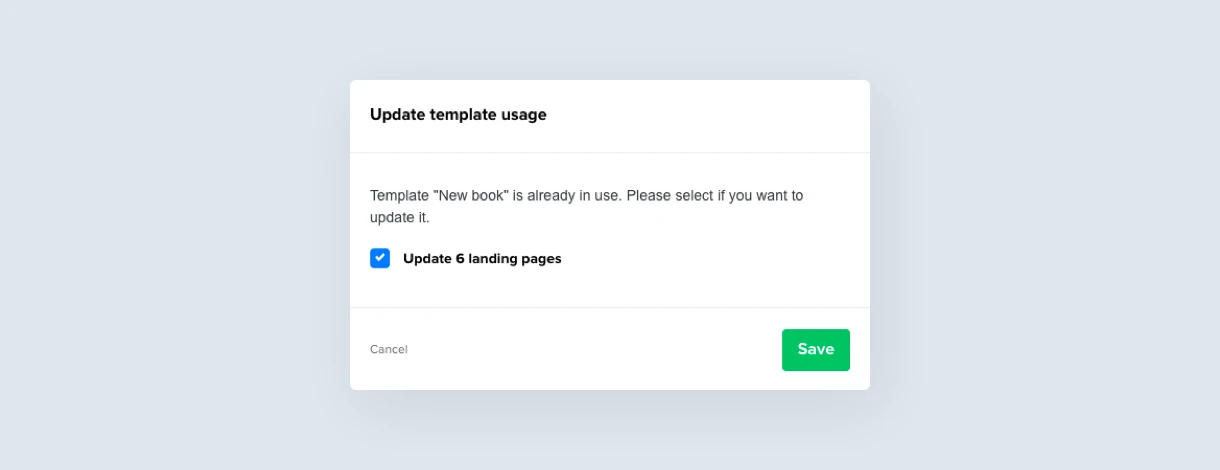Click the "Update 6 landing pages" label

coord(482,259)
